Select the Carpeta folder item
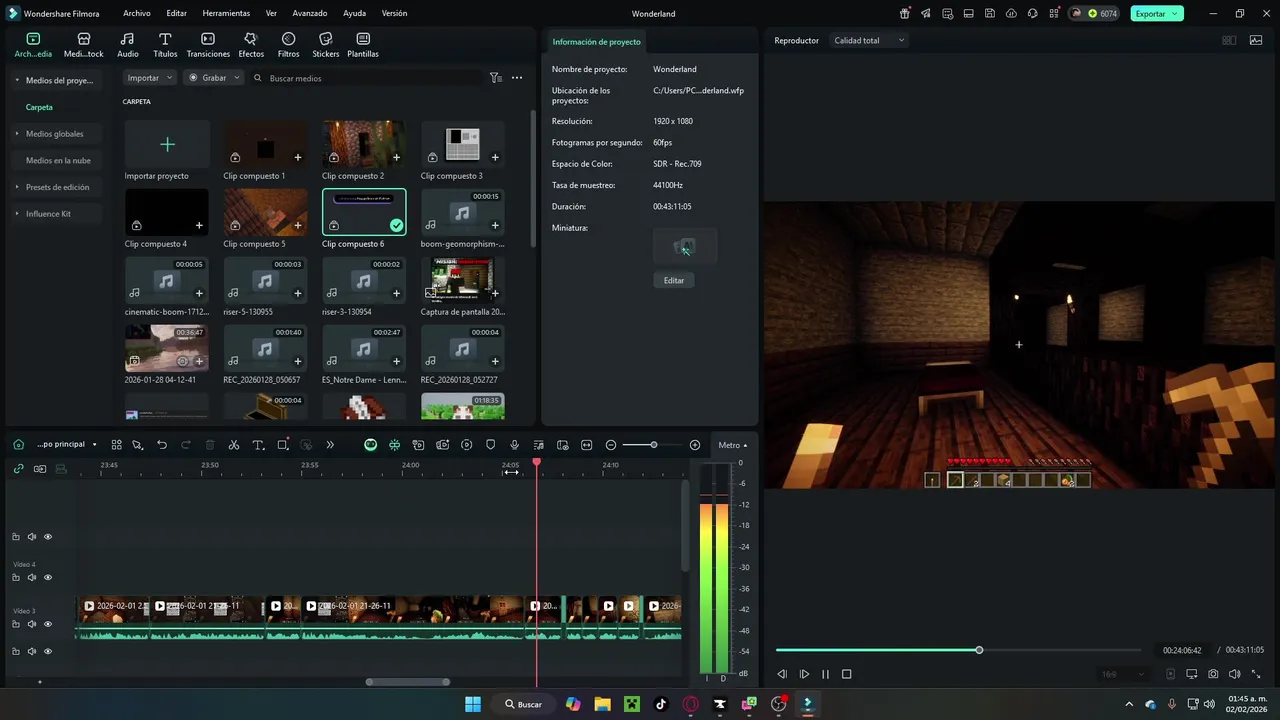 pyautogui.click(x=39, y=107)
